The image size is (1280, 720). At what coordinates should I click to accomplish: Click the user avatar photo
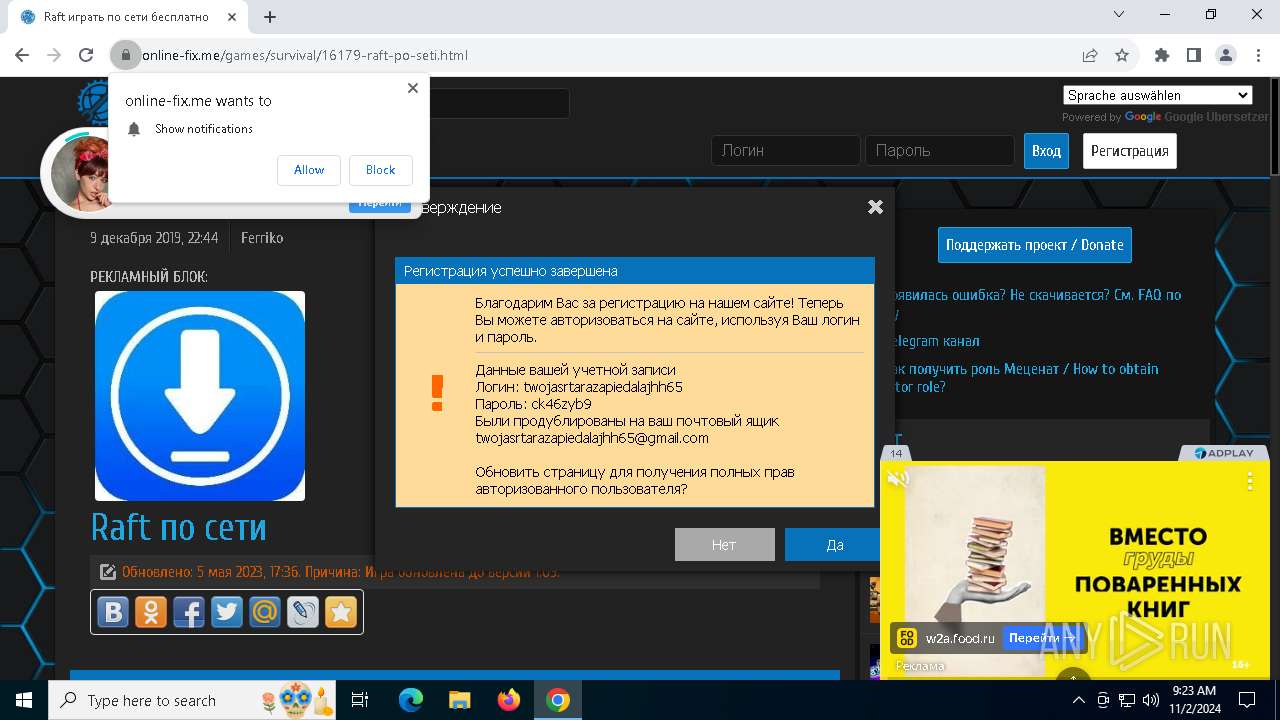[x=82, y=174]
